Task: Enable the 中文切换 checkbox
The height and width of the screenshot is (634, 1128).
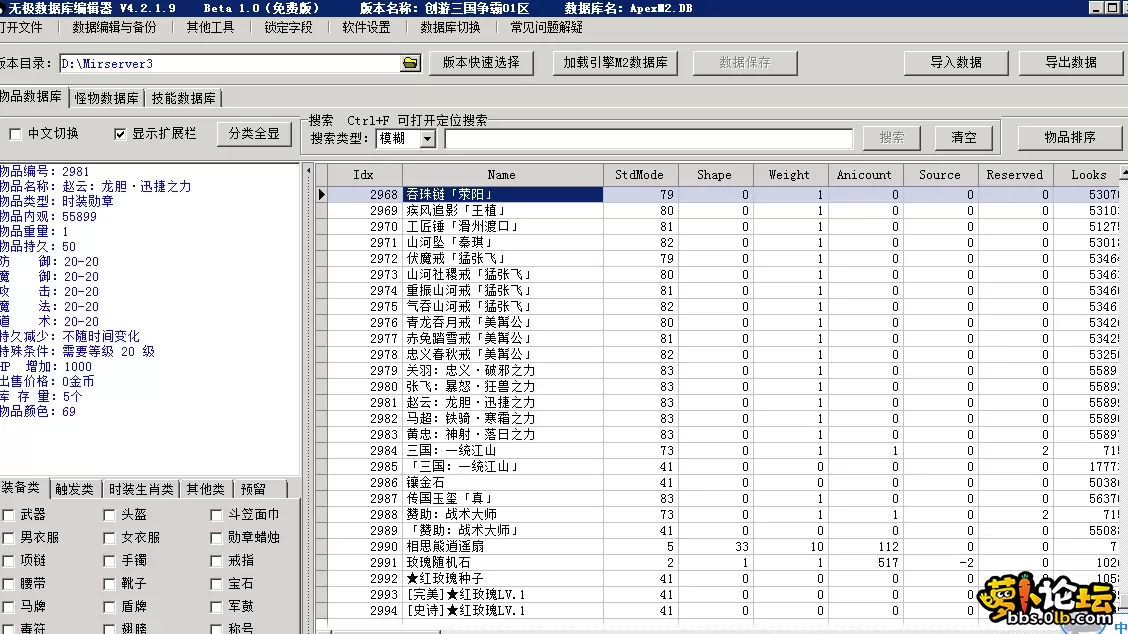Action: 17,133
